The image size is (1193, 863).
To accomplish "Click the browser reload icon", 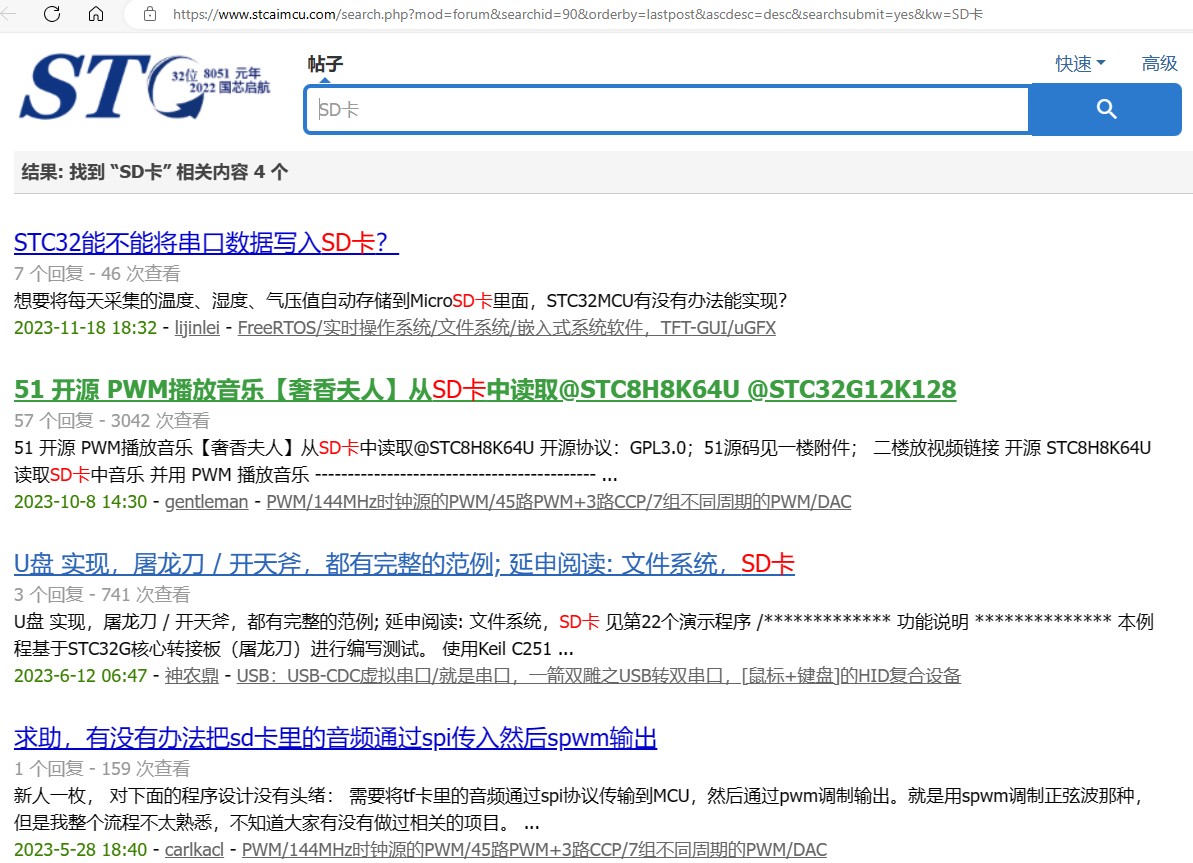I will 52,14.
